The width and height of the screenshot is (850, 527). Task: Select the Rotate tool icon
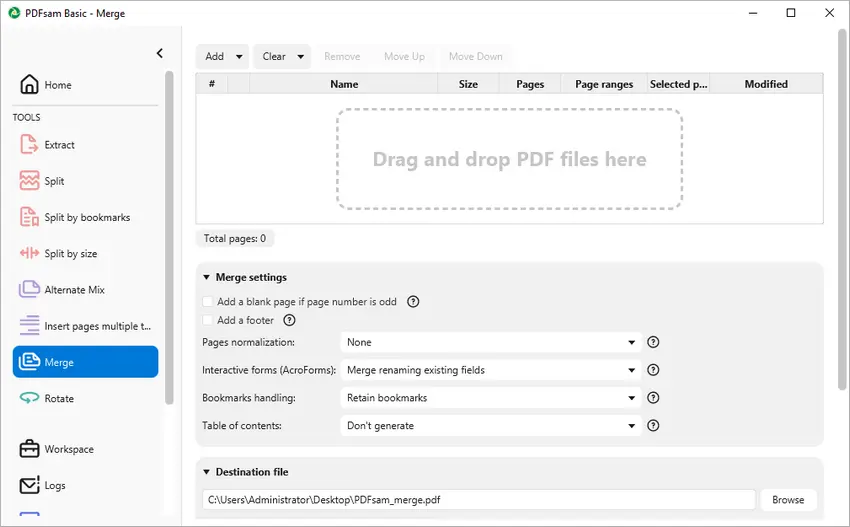coord(29,398)
